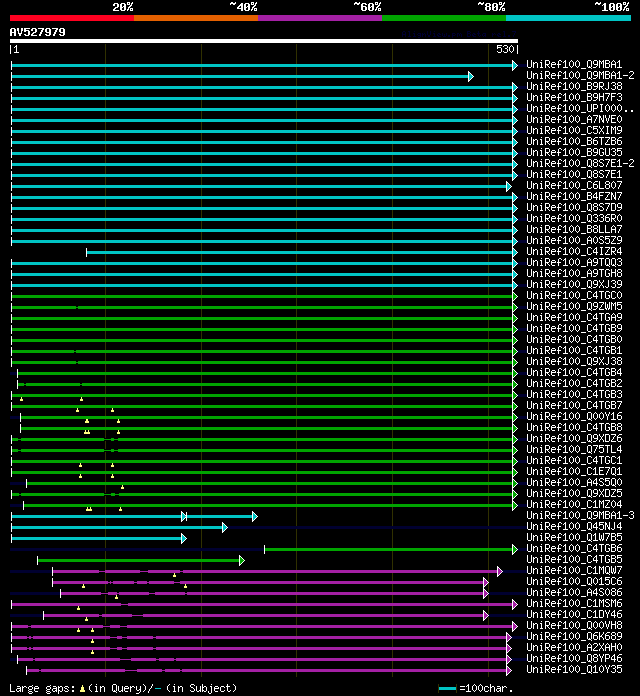
Task: Click the UniRef100_B8LLA7 text
Action: [x=574, y=229]
